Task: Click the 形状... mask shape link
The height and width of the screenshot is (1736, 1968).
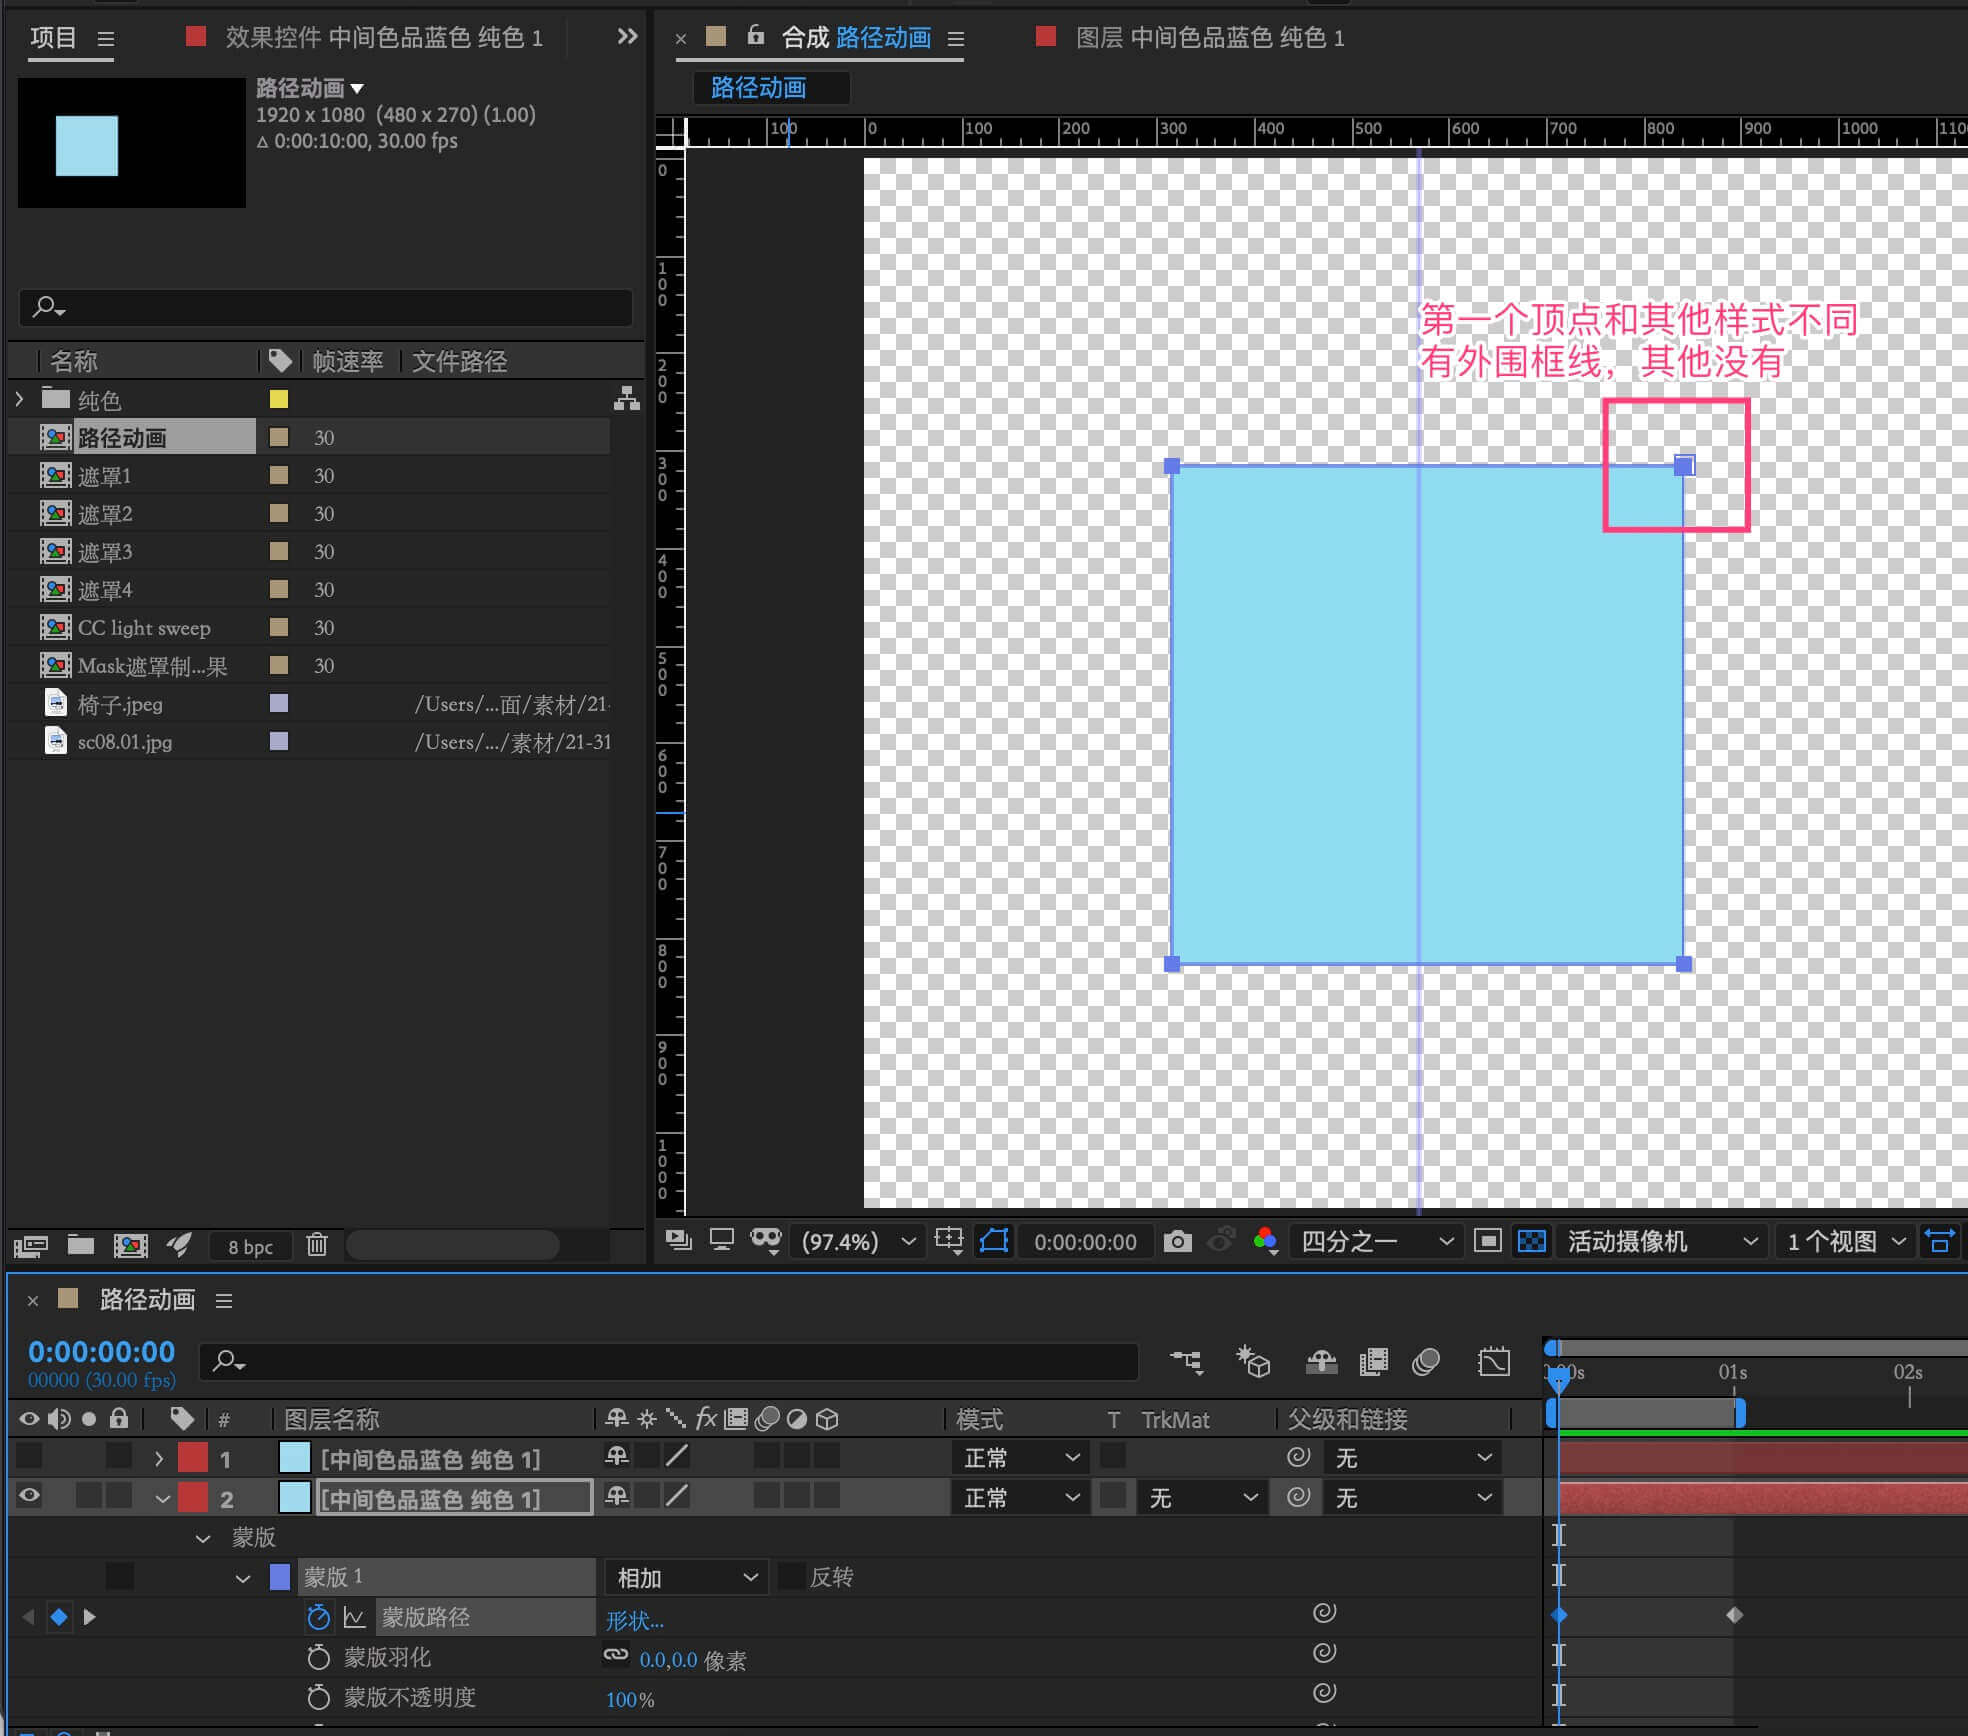Action: (x=634, y=1620)
